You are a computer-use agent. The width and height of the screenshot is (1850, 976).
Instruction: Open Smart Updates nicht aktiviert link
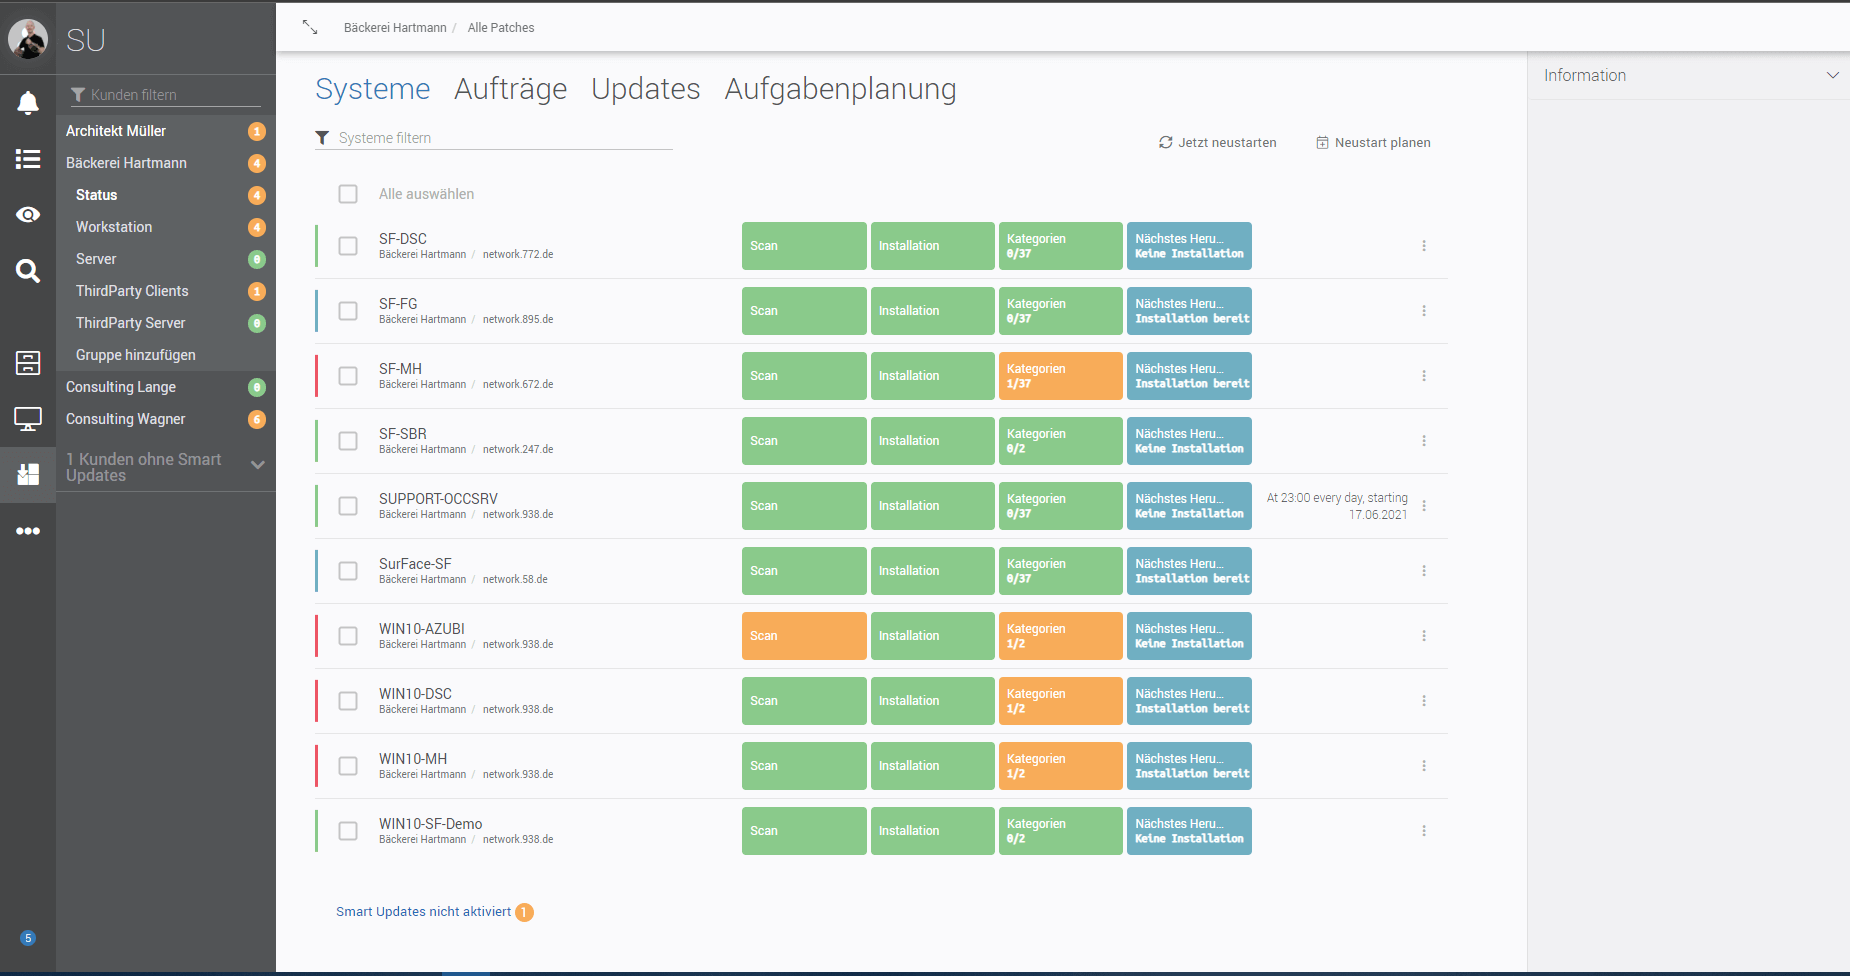pyautogui.click(x=423, y=912)
